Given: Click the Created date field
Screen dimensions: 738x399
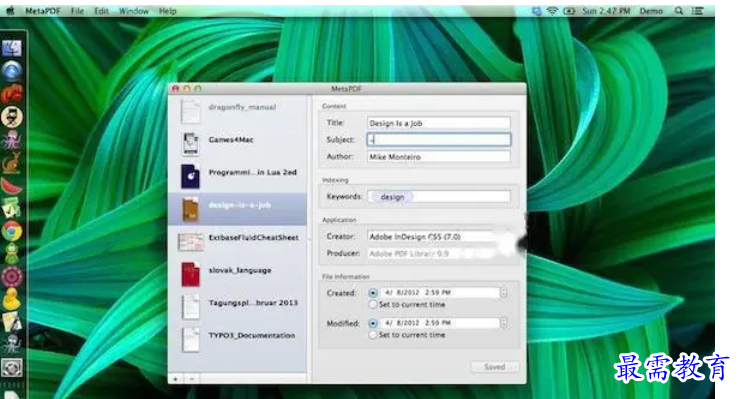Looking at the screenshot, I should pos(440,293).
